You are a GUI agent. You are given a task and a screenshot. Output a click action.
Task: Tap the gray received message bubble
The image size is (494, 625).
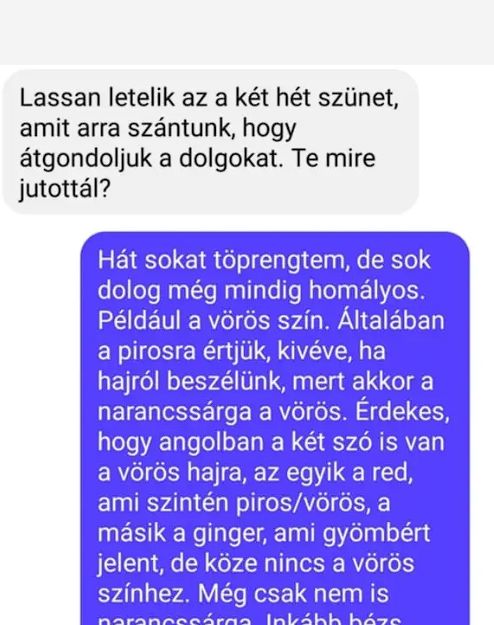pos(211,142)
